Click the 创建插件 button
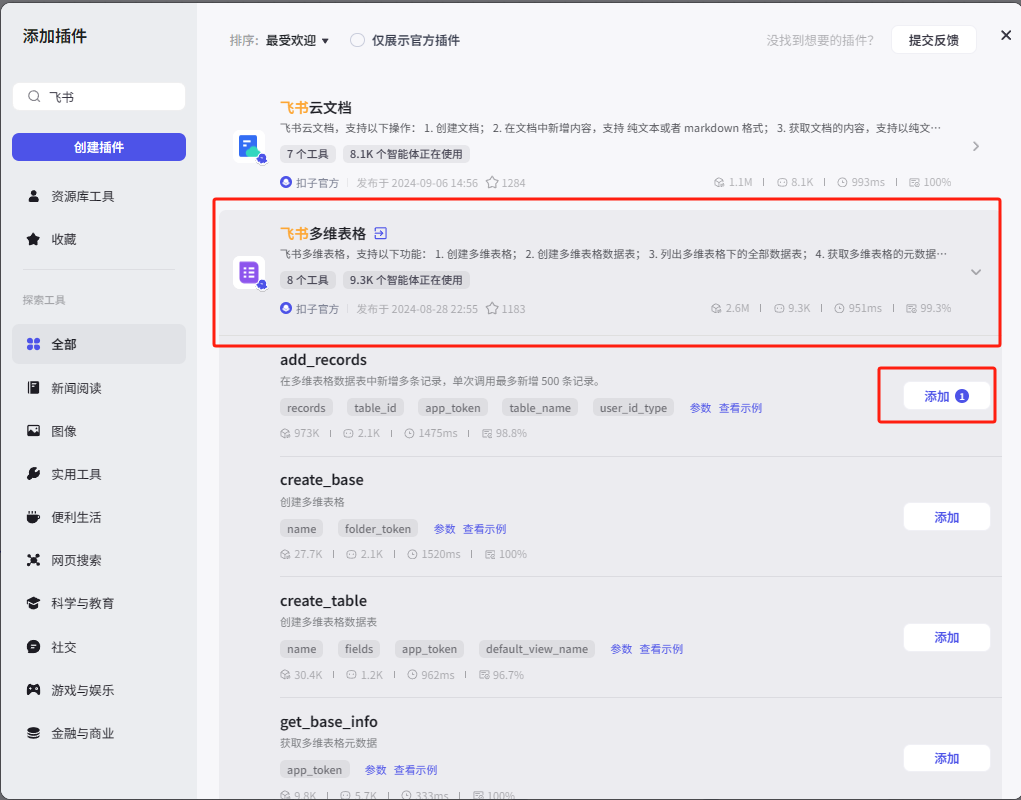This screenshot has width=1021, height=800. pos(99,147)
